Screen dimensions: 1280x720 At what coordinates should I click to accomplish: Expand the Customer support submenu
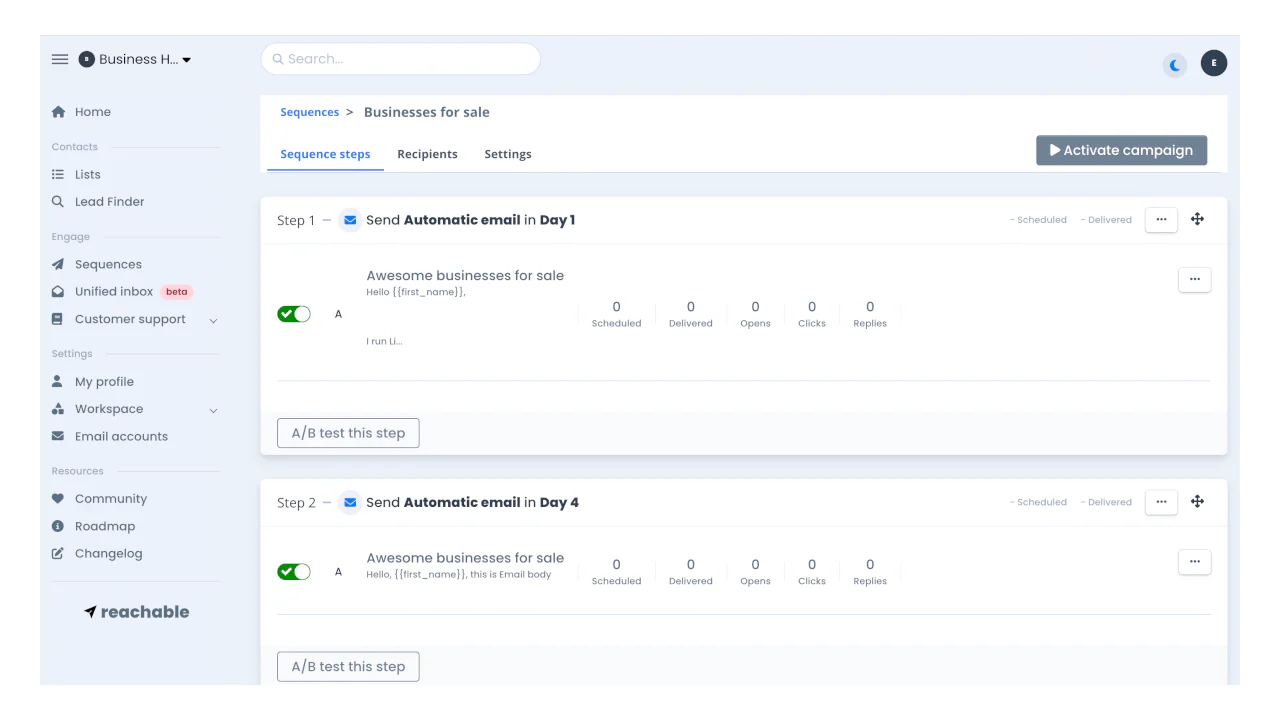[213, 320]
